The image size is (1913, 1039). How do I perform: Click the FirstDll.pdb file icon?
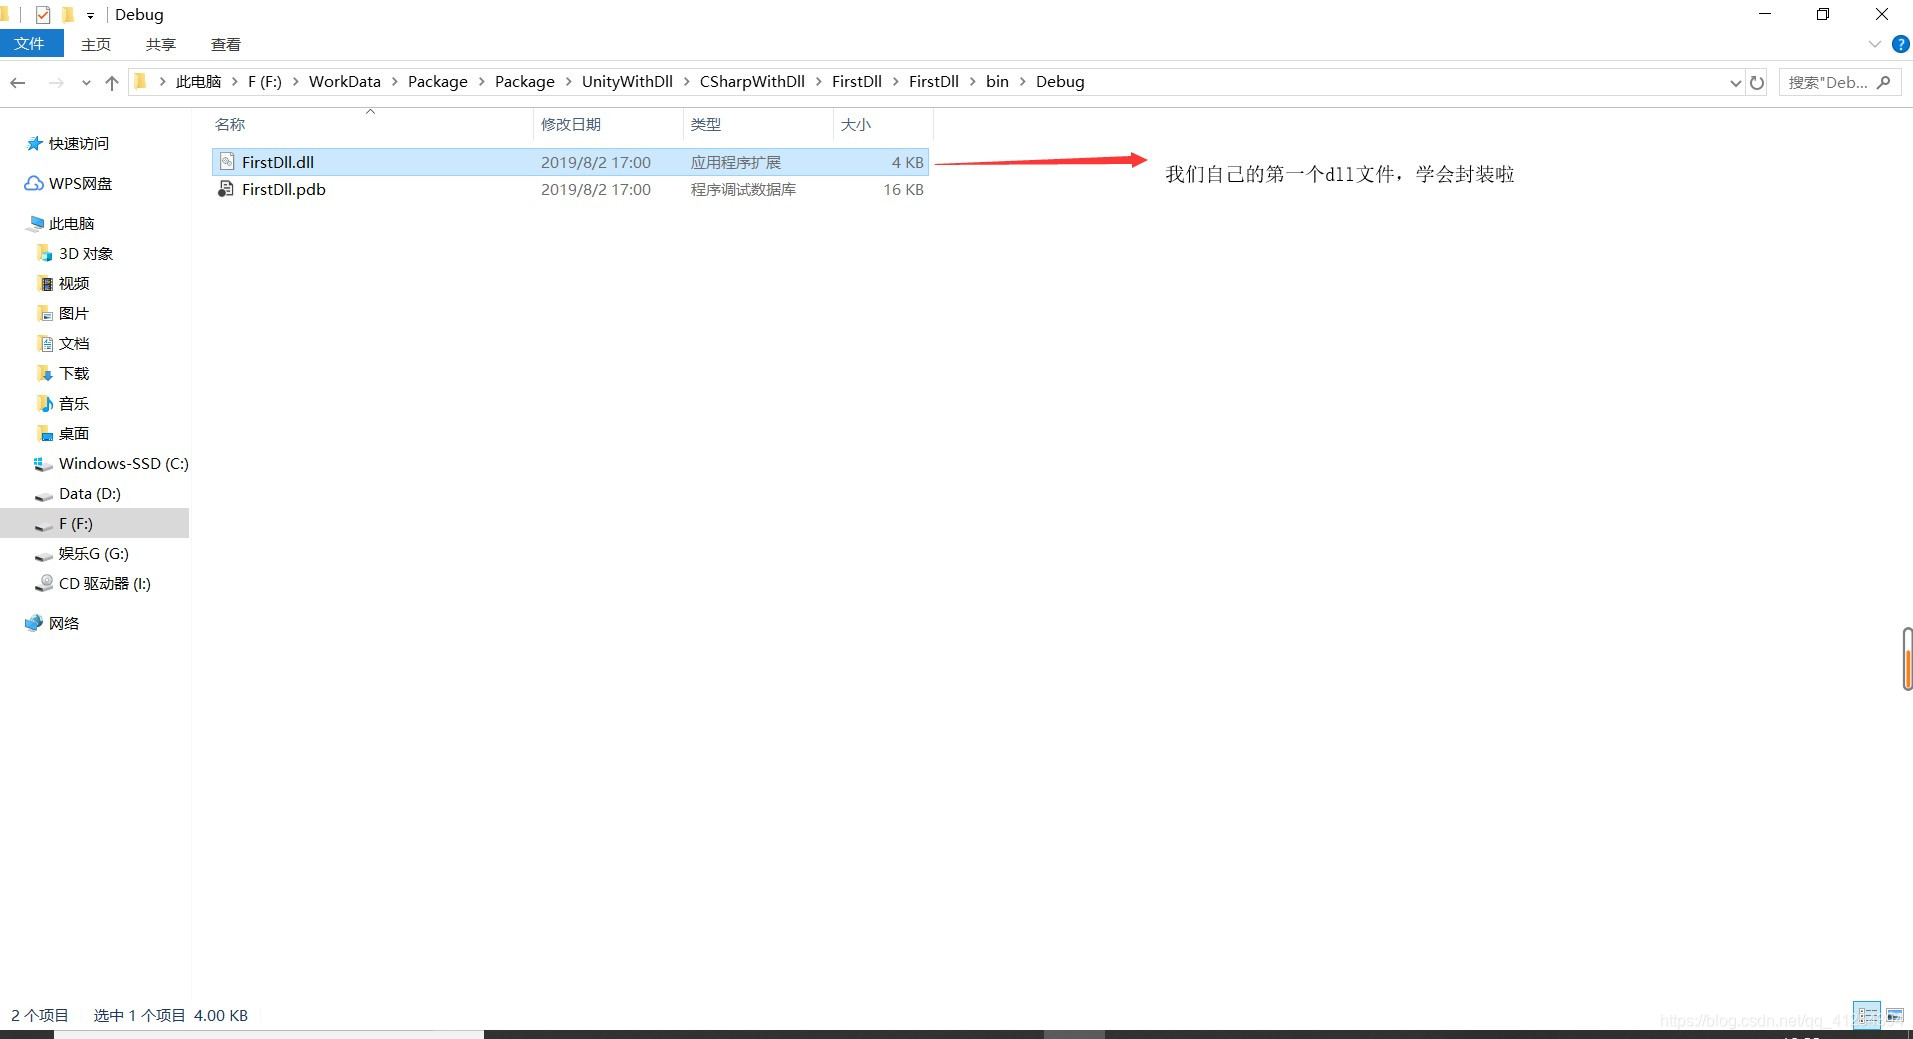click(x=227, y=189)
